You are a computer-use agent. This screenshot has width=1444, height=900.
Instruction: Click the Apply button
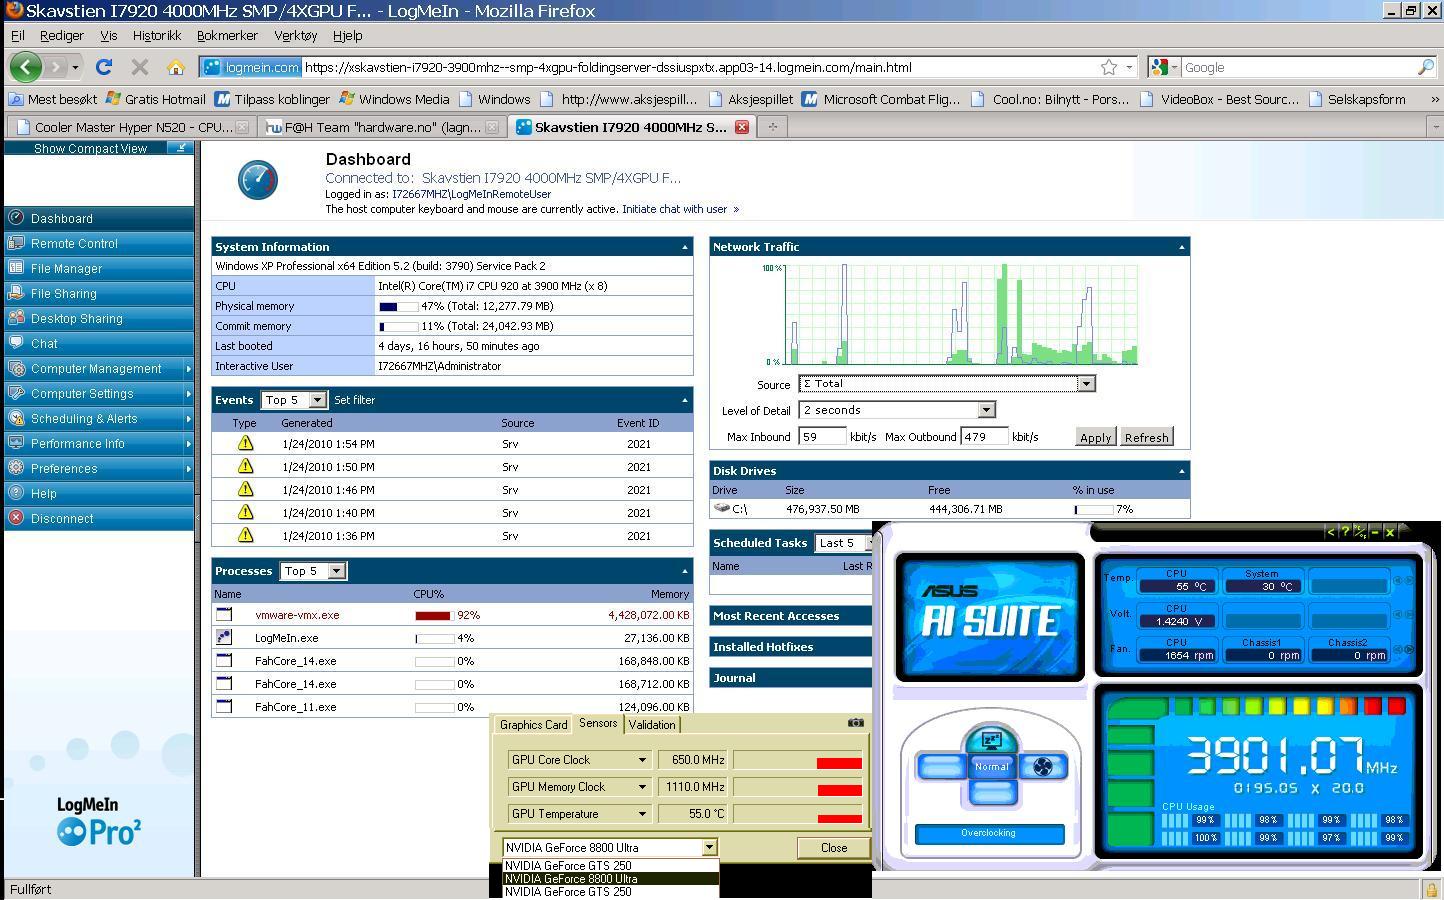pyautogui.click(x=1095, y=437)
